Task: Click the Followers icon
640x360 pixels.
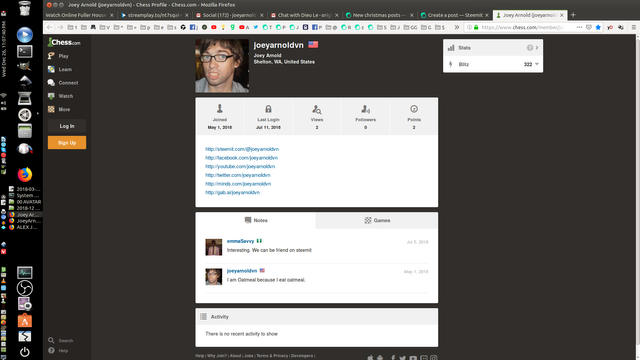Action: [x=365, y=109]
